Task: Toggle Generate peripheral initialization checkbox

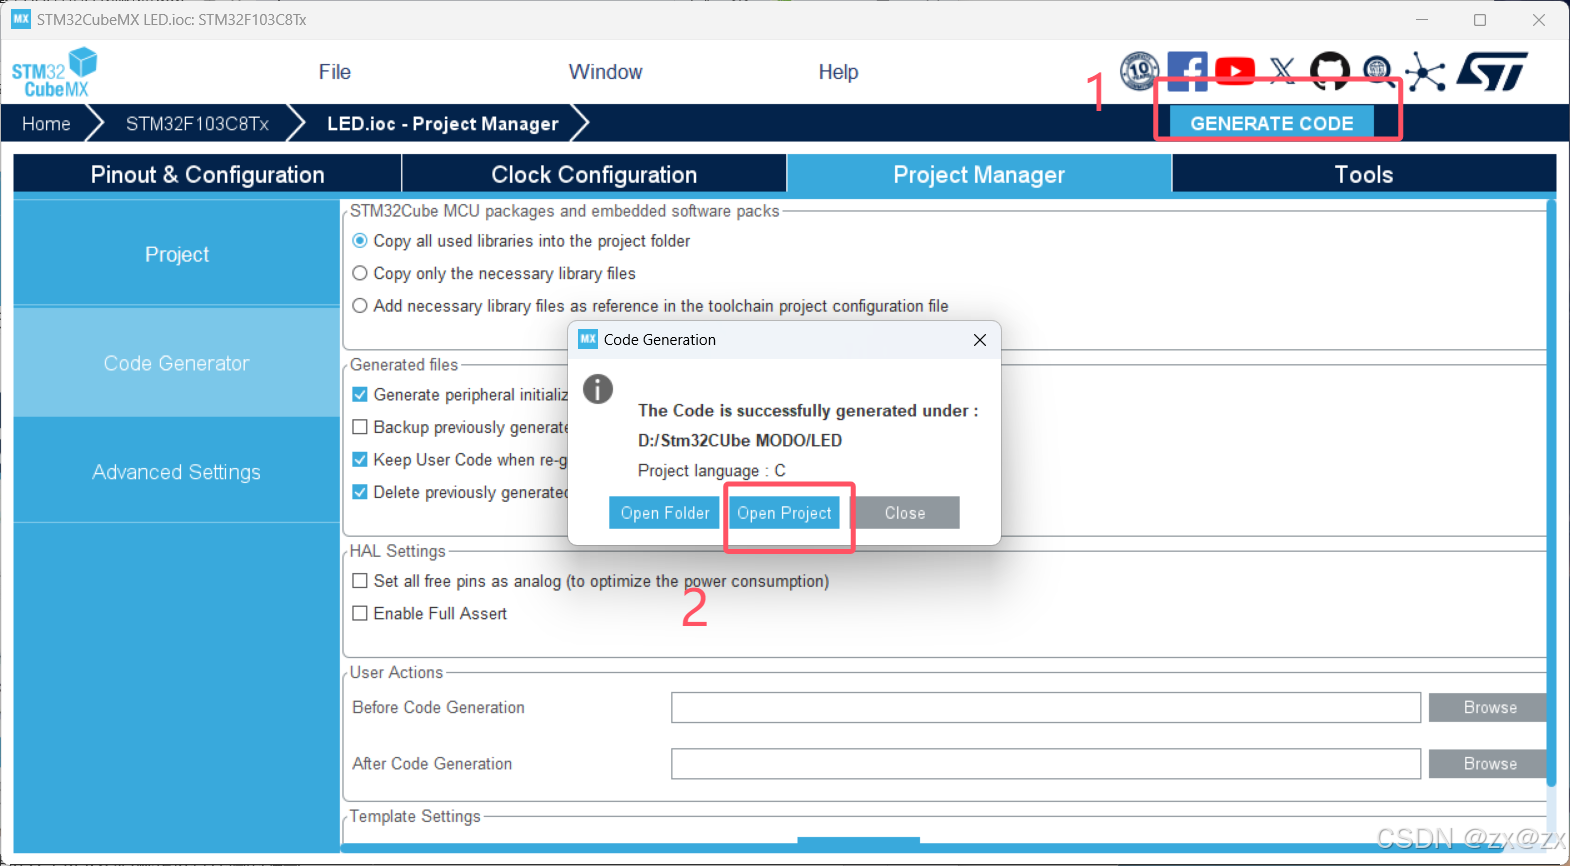Action: coord(360,395)
